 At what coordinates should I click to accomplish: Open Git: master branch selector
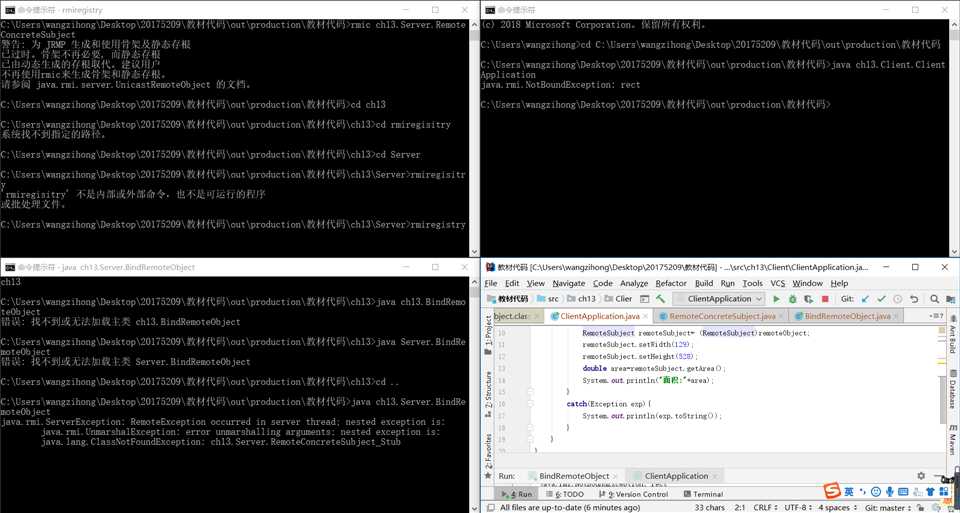(889, 507)
